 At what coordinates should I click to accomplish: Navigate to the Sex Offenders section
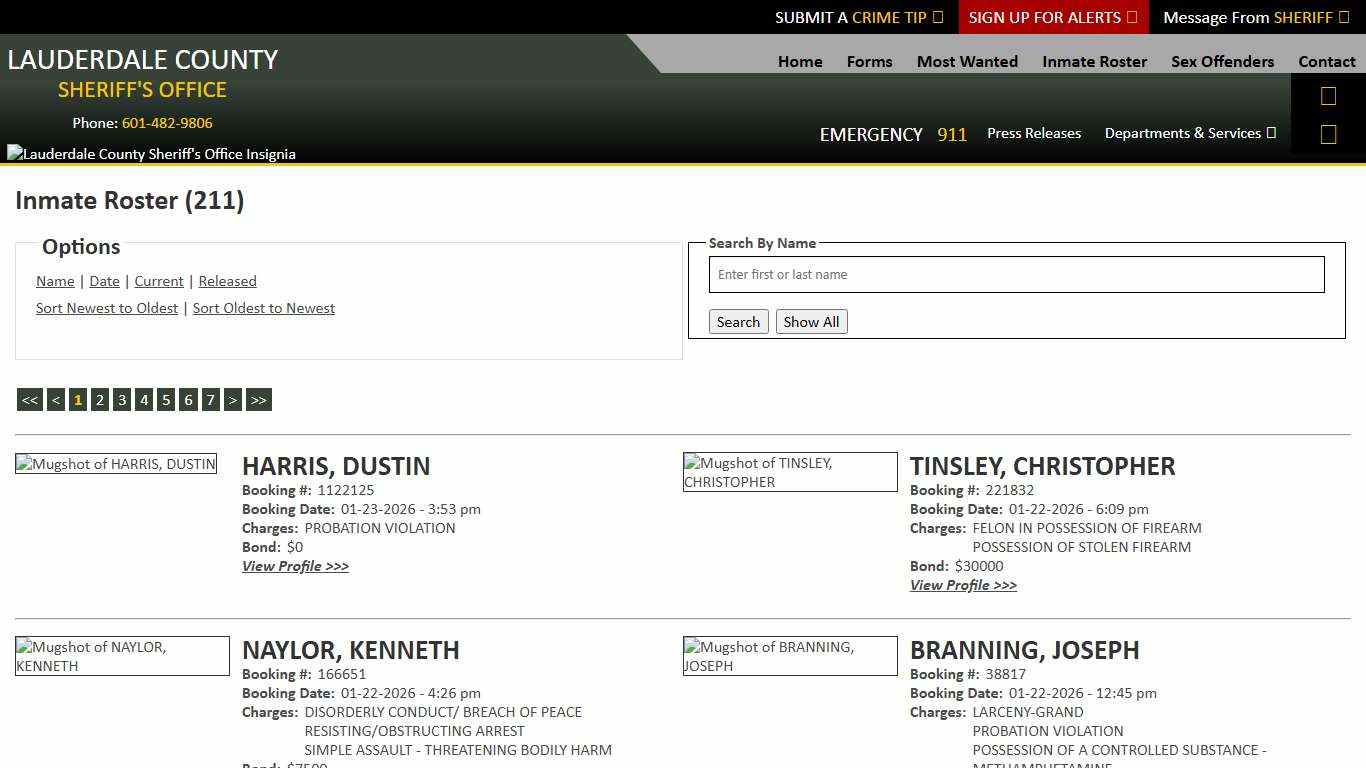pos(1222,61)
